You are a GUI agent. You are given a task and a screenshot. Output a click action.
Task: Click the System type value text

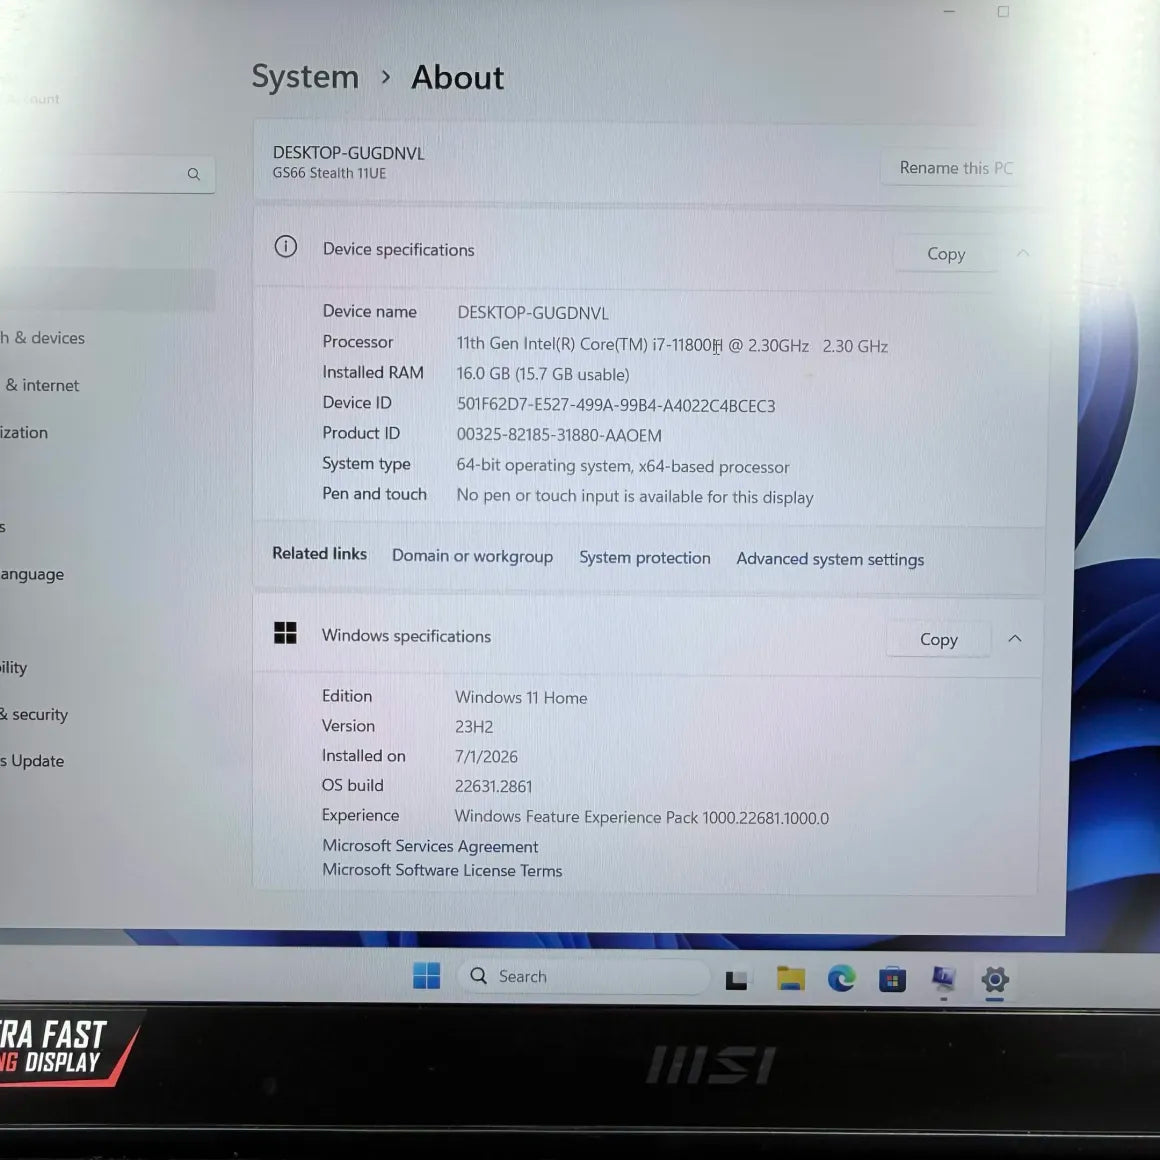[x=623, y=466]
